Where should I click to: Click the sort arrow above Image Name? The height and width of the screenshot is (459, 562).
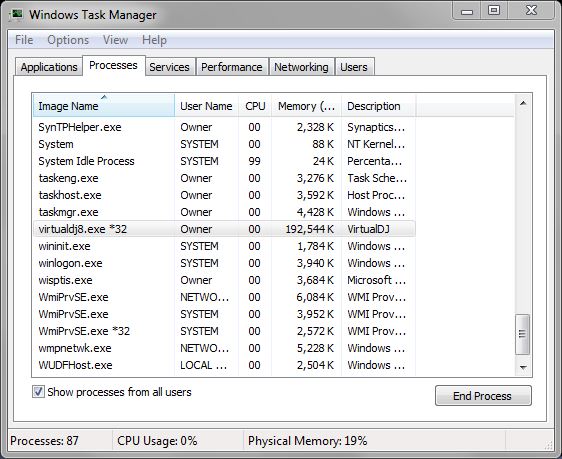104,97
